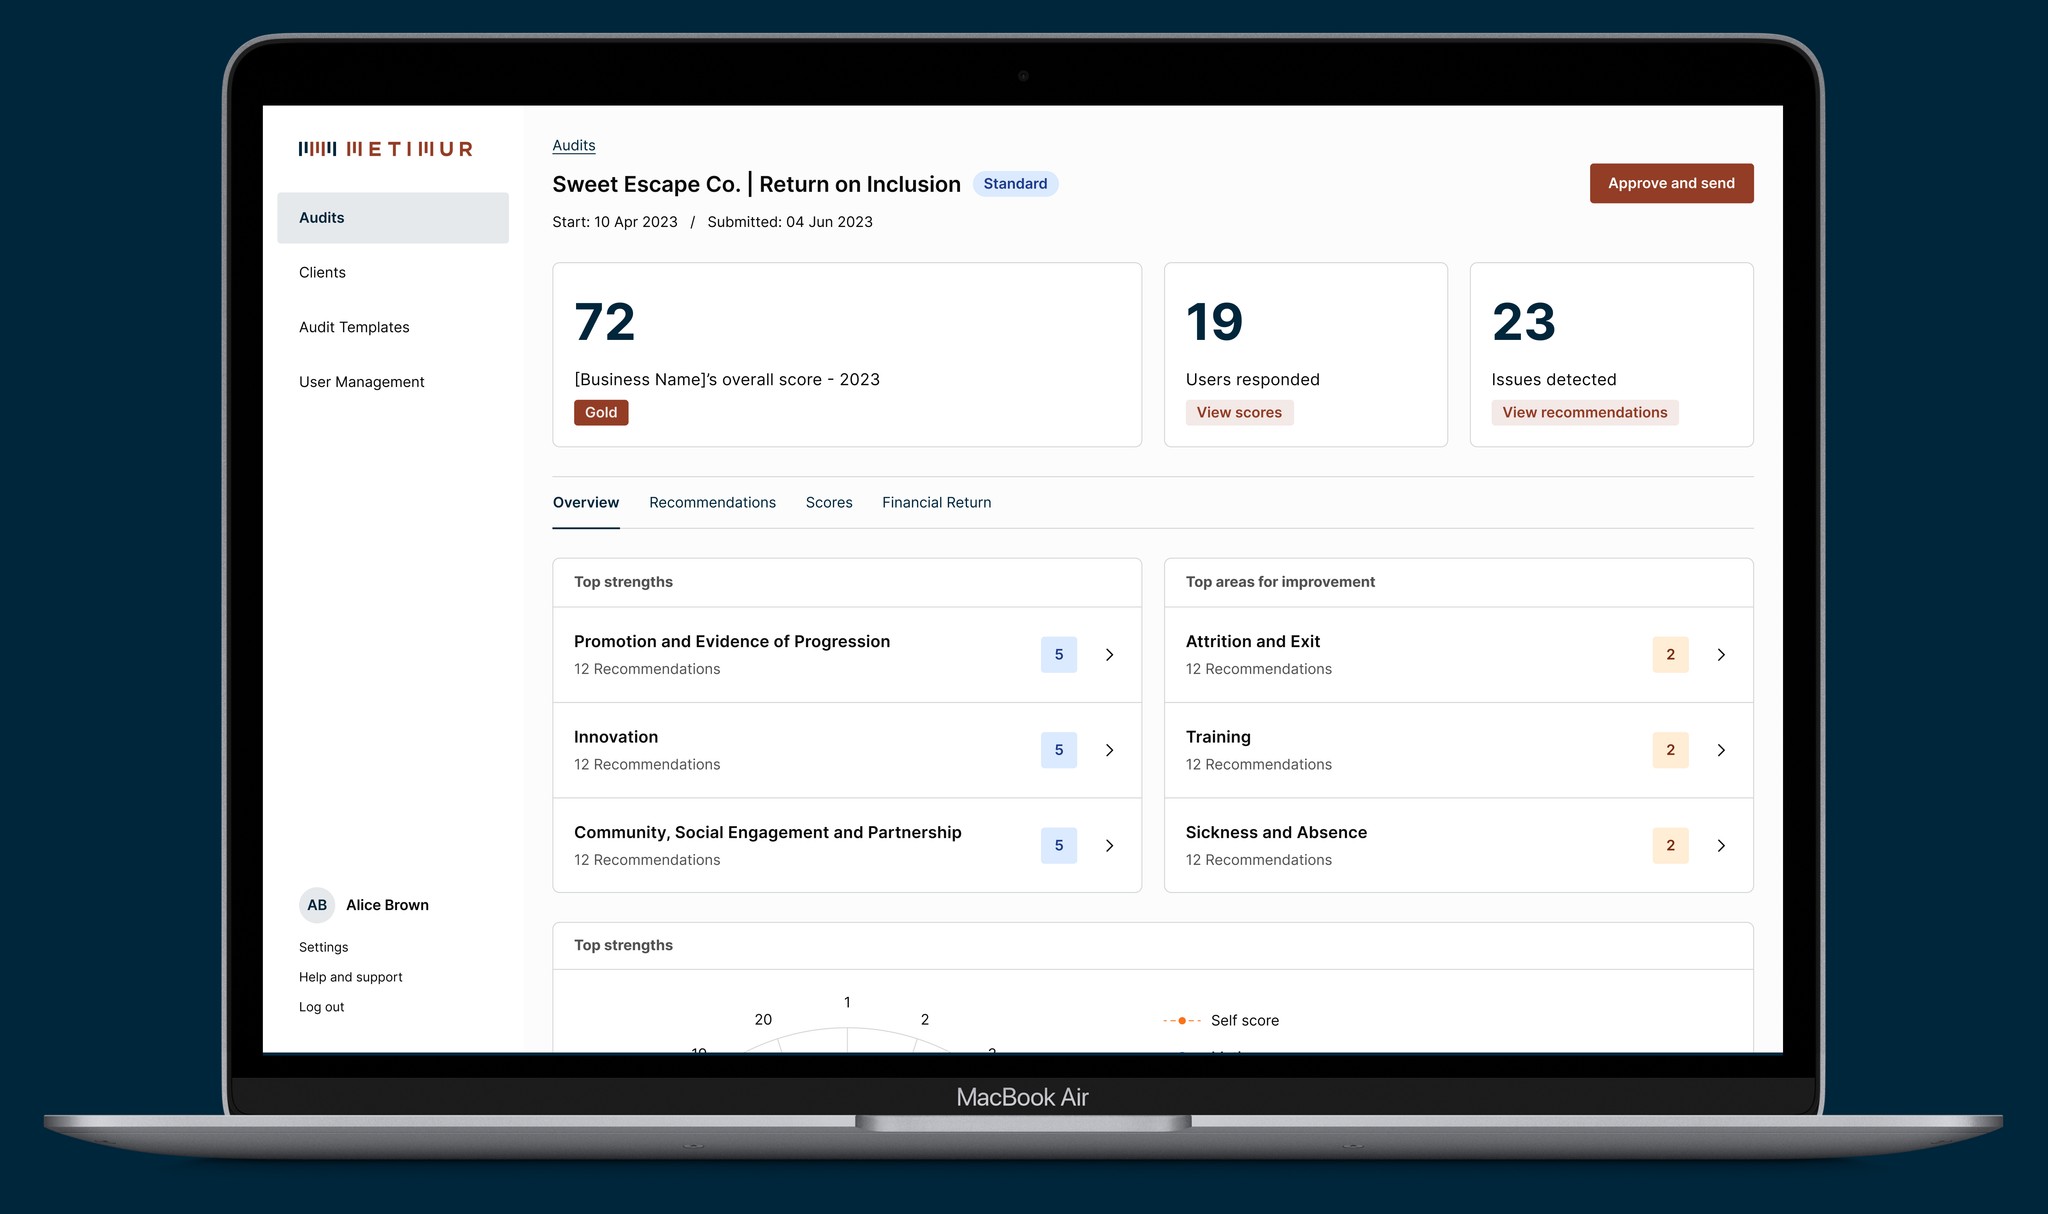
Task: Click the score 2 badge for Training
Action: coord(1670,750)
